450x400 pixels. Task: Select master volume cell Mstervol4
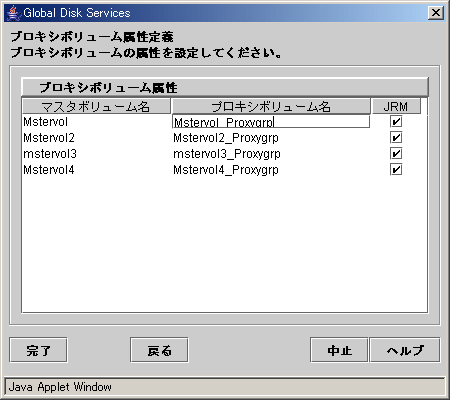97,170
